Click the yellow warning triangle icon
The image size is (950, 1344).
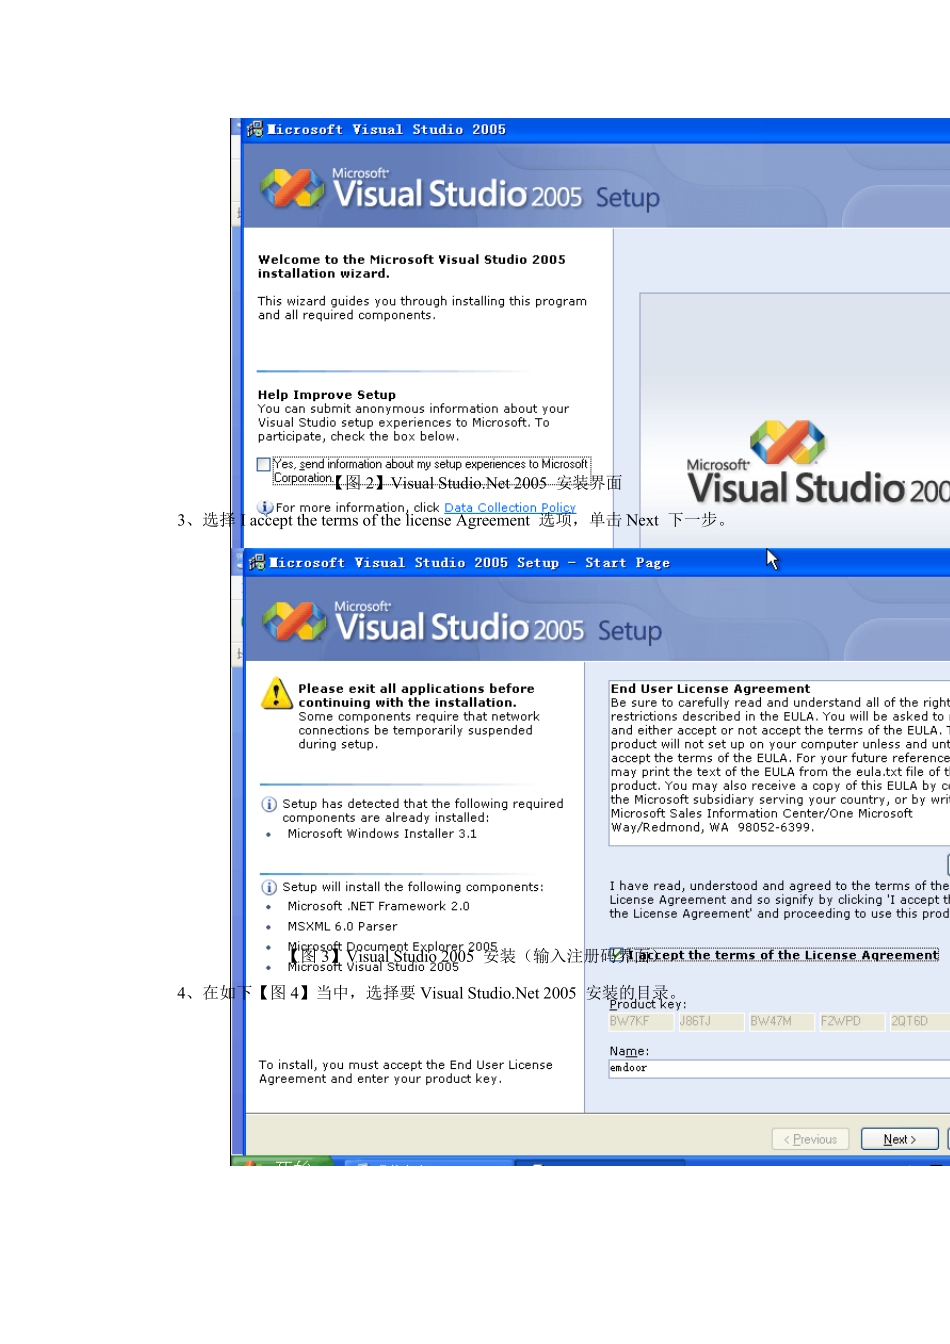pos(276,693)
